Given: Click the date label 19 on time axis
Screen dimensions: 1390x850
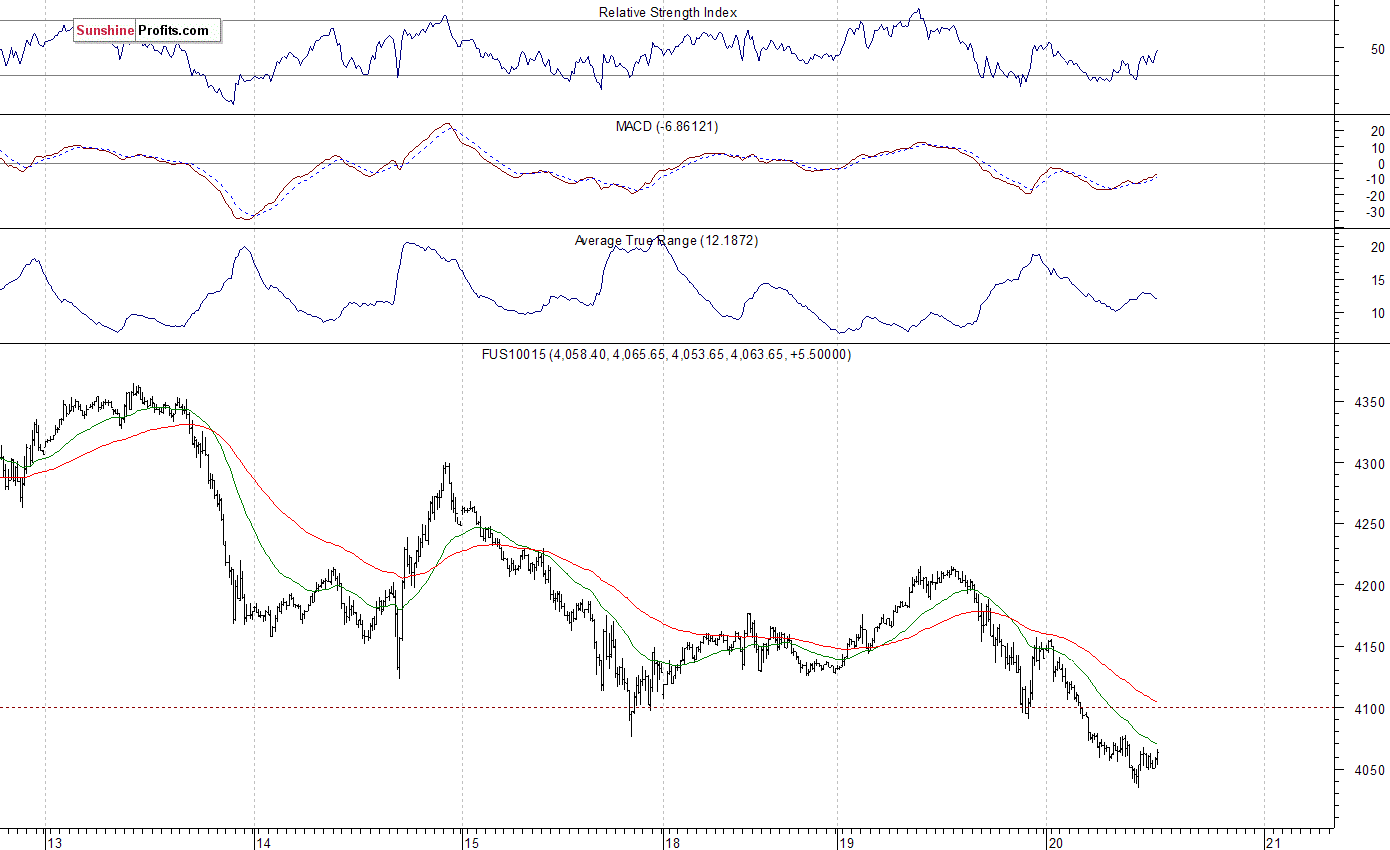Looking at the screenshot, I should (847, 842).
